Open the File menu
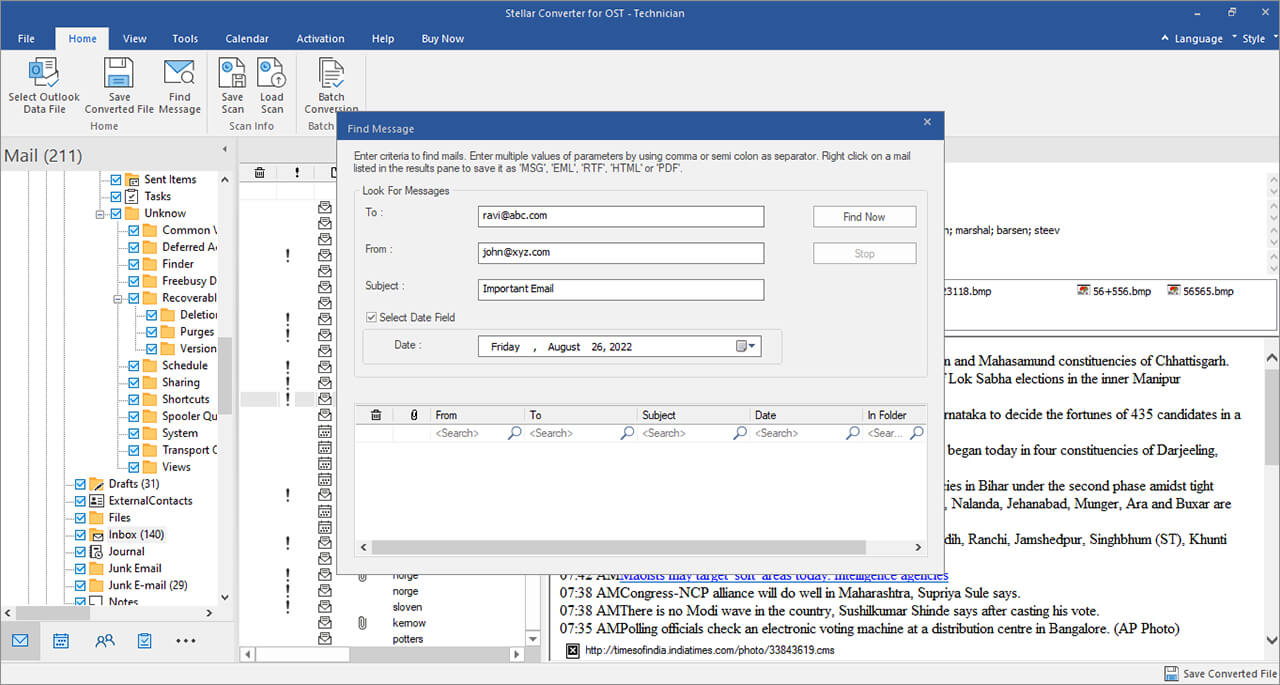 pyautogui.click(x=26, y=39)
